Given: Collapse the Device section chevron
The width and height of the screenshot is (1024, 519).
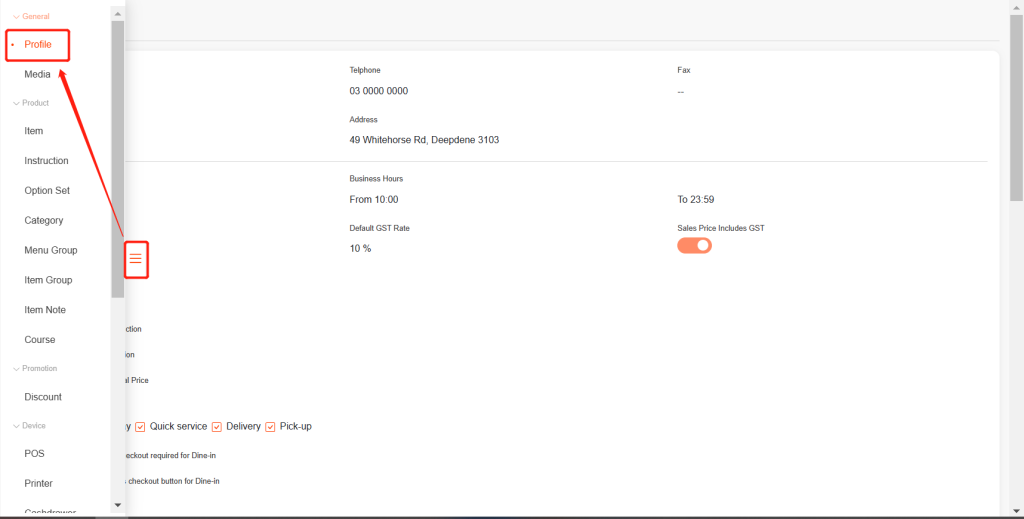Looking at the screenshot, I should pos(15,426).
